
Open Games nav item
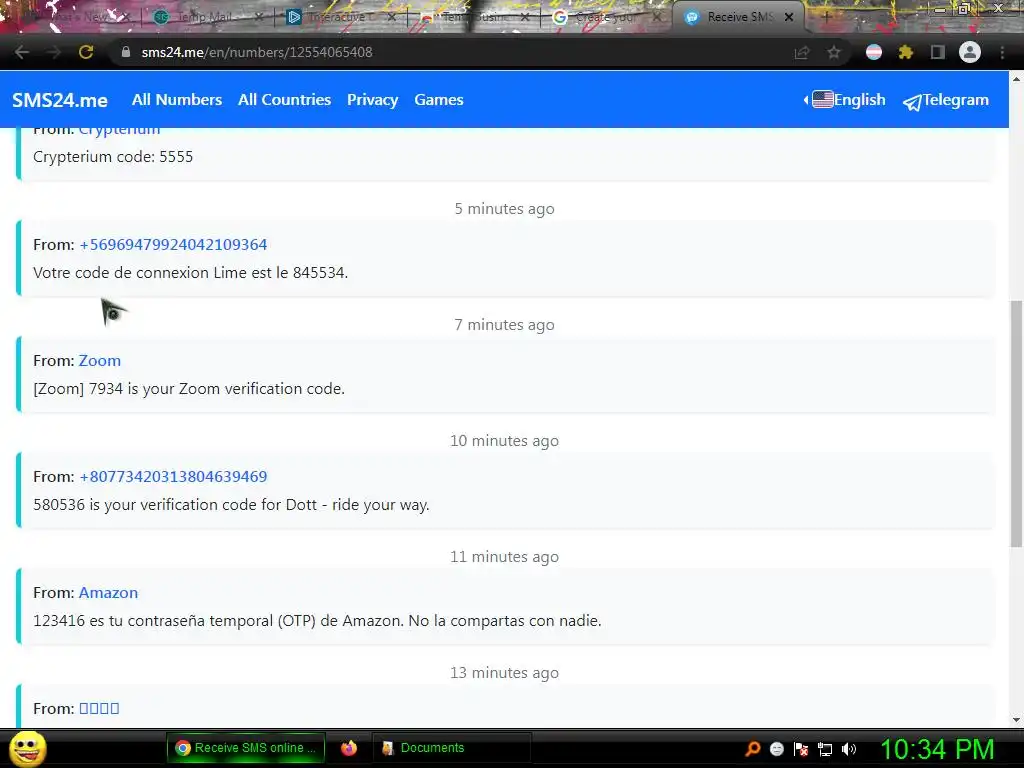439,100
